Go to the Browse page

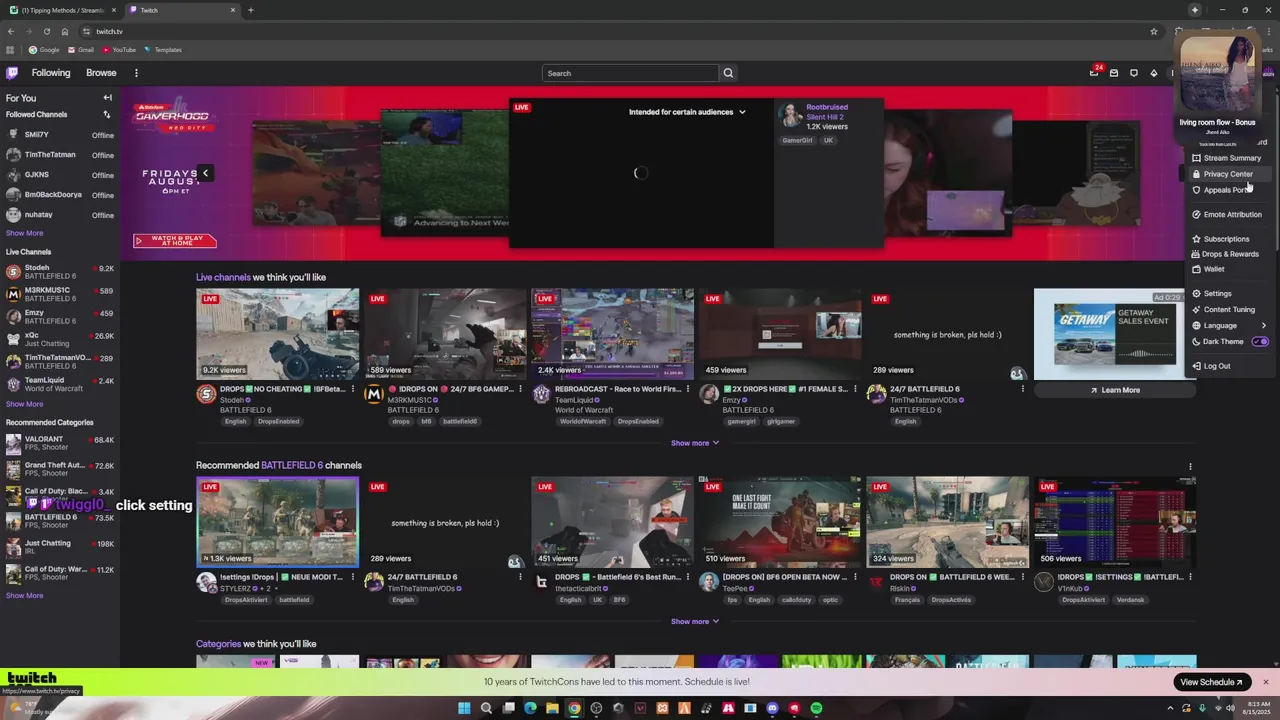point(101,73)
